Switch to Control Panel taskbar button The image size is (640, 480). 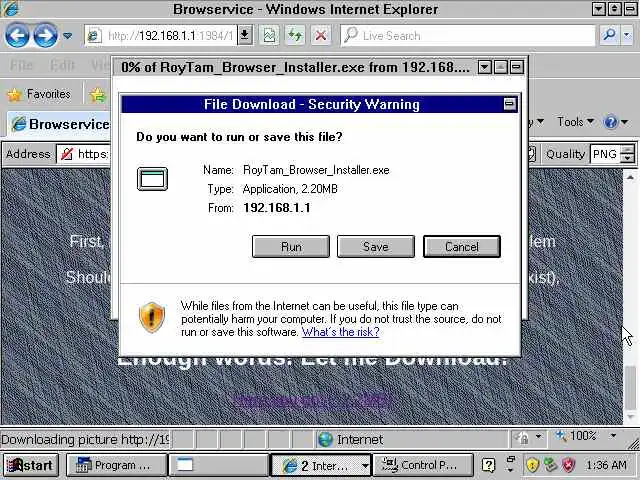(422, 465)
